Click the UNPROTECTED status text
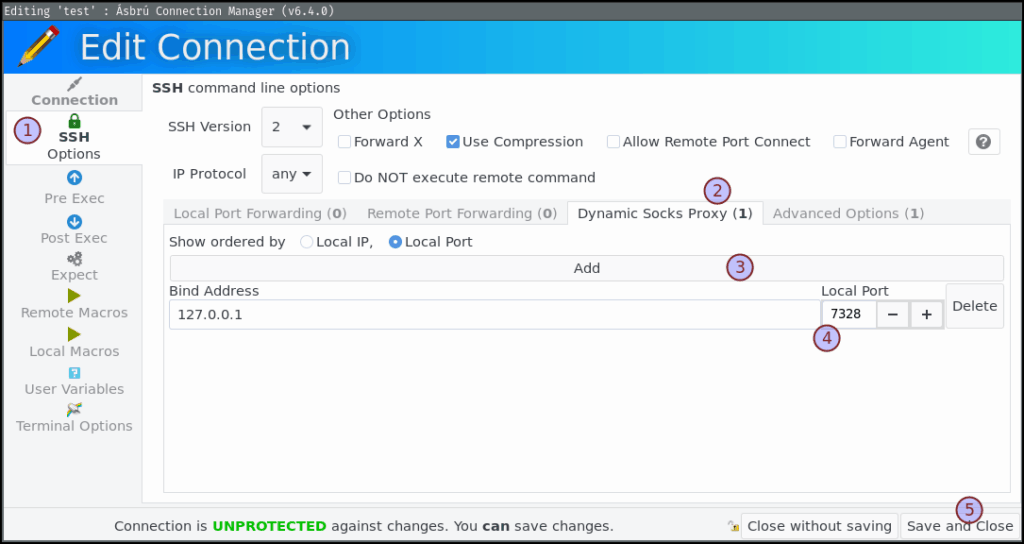 pos(269,526)
